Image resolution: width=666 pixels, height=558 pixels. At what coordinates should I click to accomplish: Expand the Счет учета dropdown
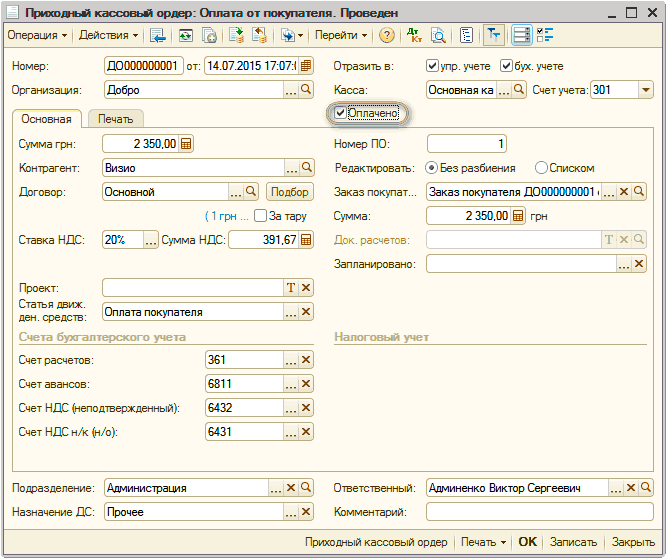tap(645, 90)
